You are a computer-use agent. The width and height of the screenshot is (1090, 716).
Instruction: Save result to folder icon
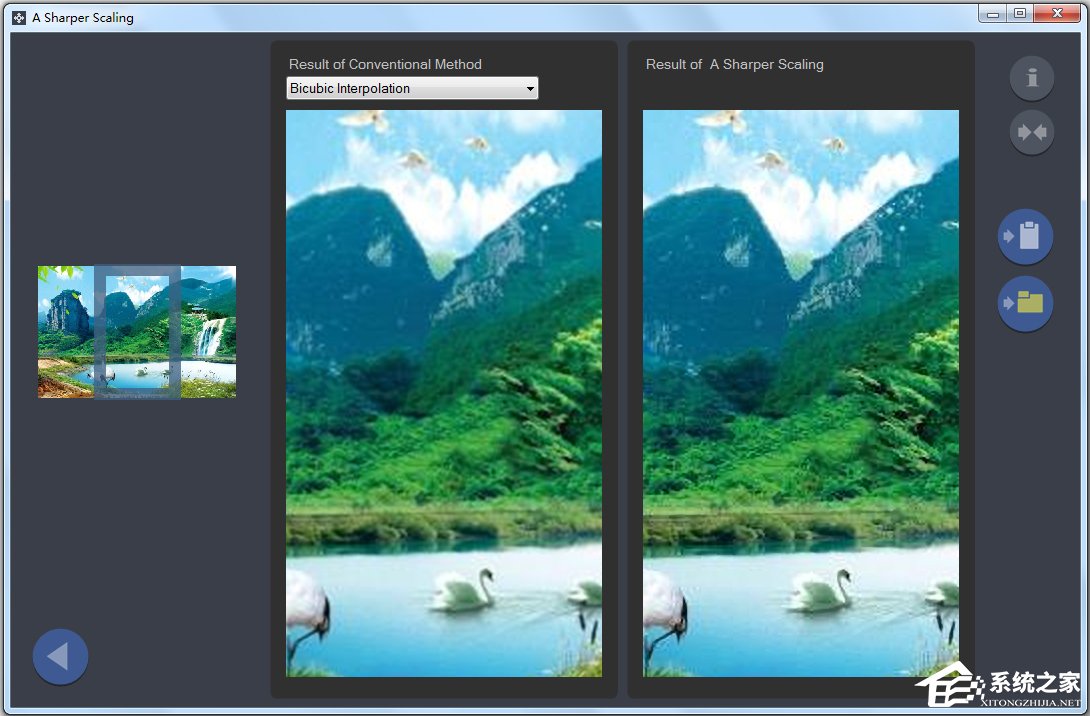(x=1025, y=304)
